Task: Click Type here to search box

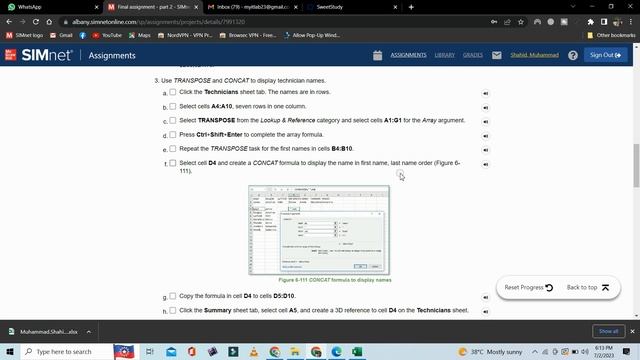Action: click(67, 351)
